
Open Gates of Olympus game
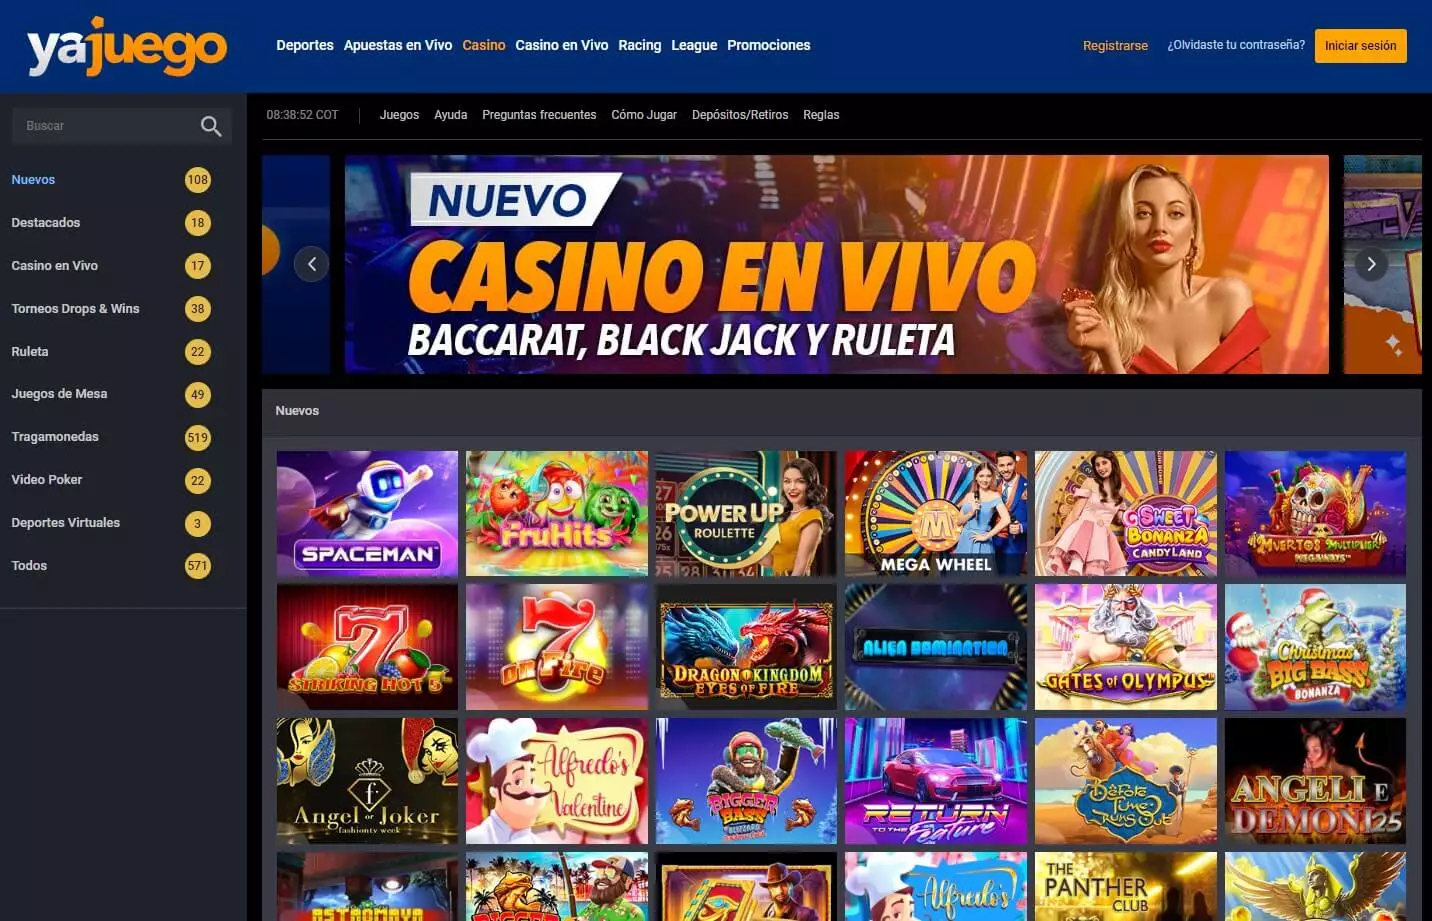pyautogui.click(x=1125, y=647)
